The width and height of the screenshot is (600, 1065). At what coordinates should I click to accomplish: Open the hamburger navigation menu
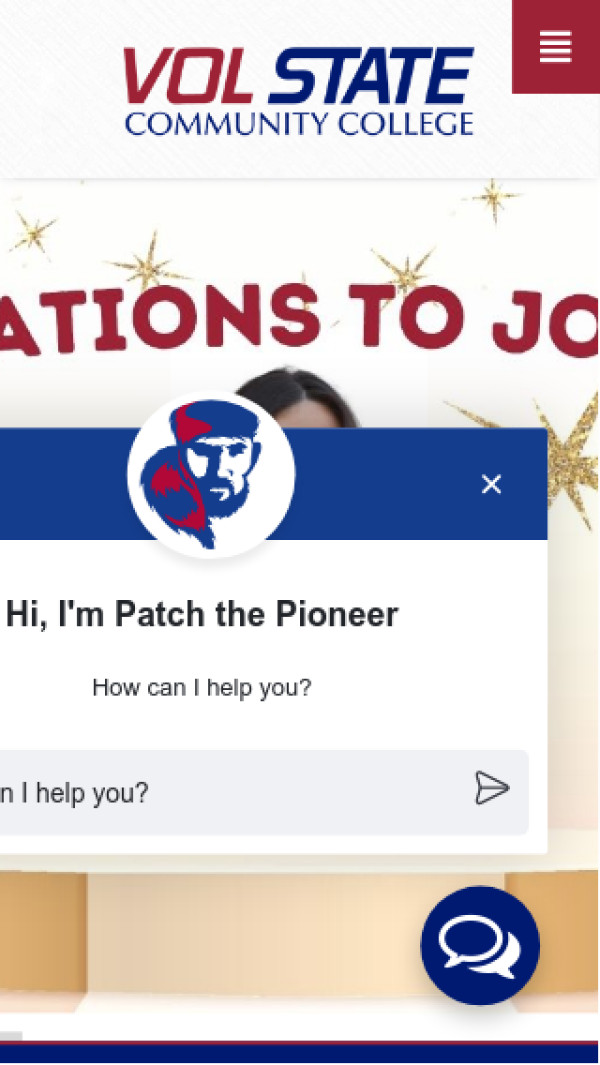click(x=555, y=47)
